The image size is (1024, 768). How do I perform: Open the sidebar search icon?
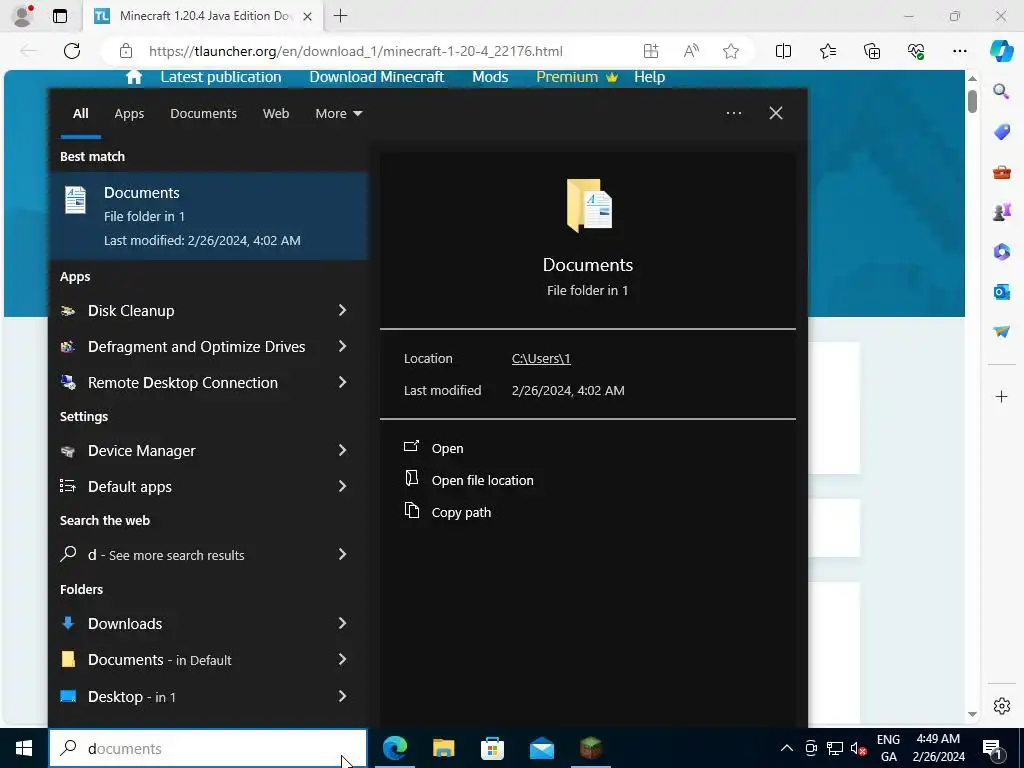click(x=1001, y=91)
